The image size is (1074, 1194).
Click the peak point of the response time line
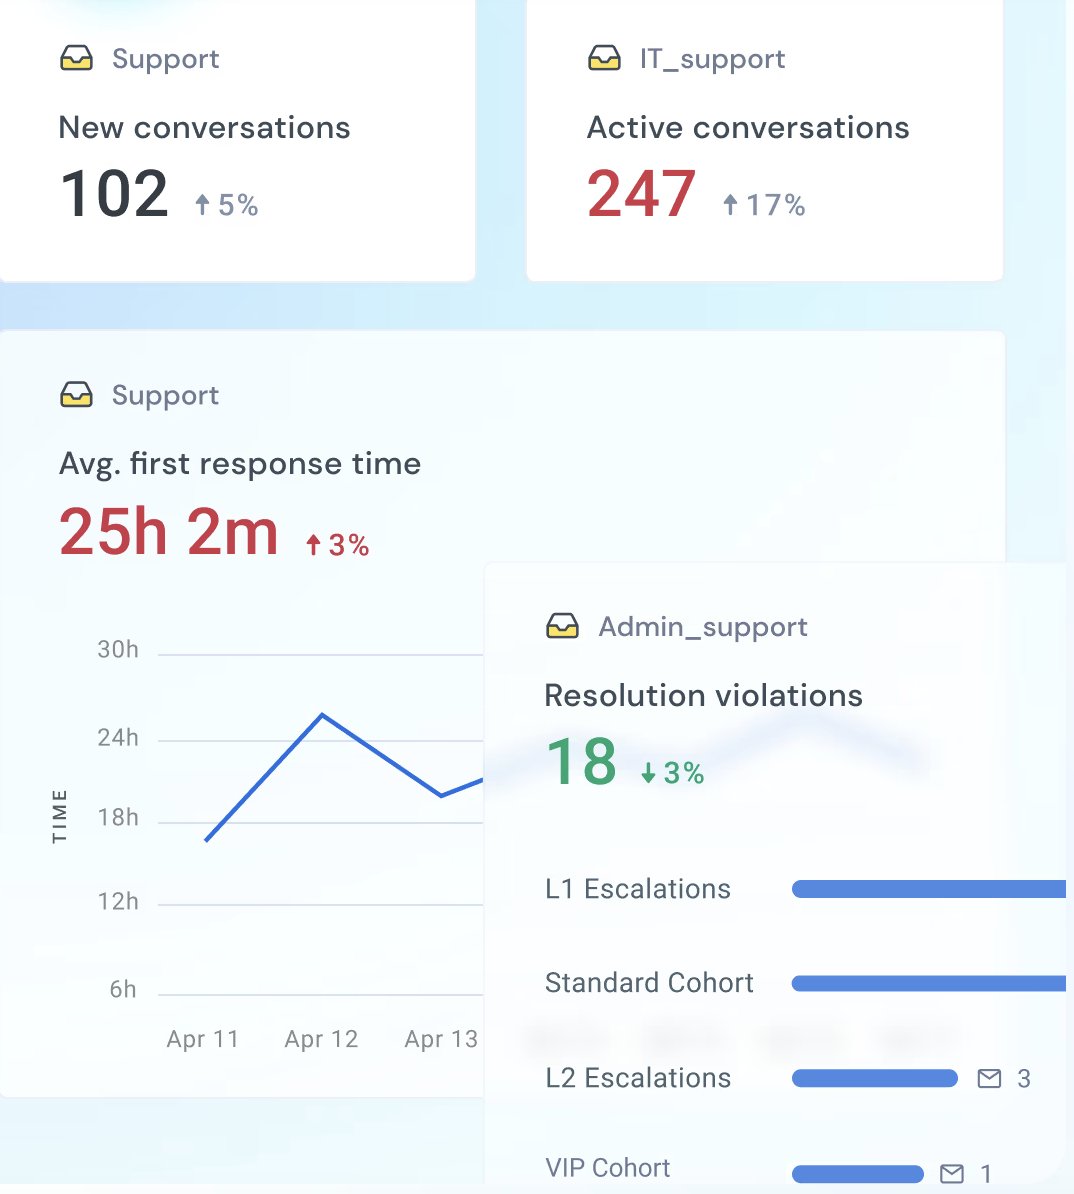coord(322,713)
